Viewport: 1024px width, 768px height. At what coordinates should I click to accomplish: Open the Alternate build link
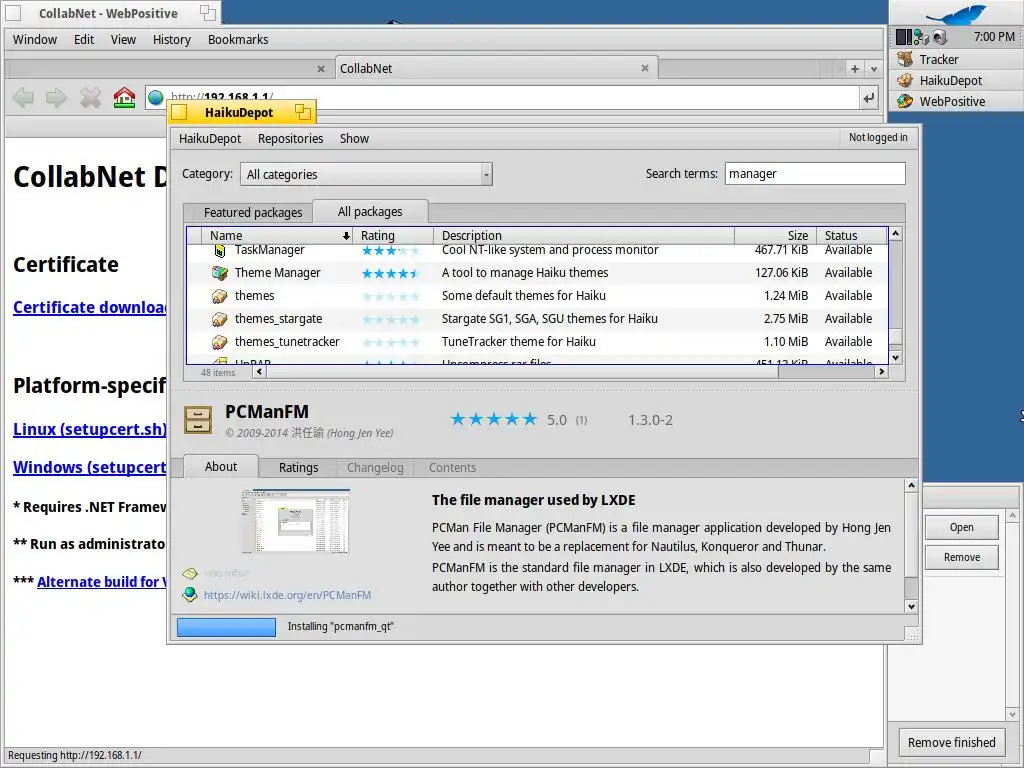tap(102, 581)
